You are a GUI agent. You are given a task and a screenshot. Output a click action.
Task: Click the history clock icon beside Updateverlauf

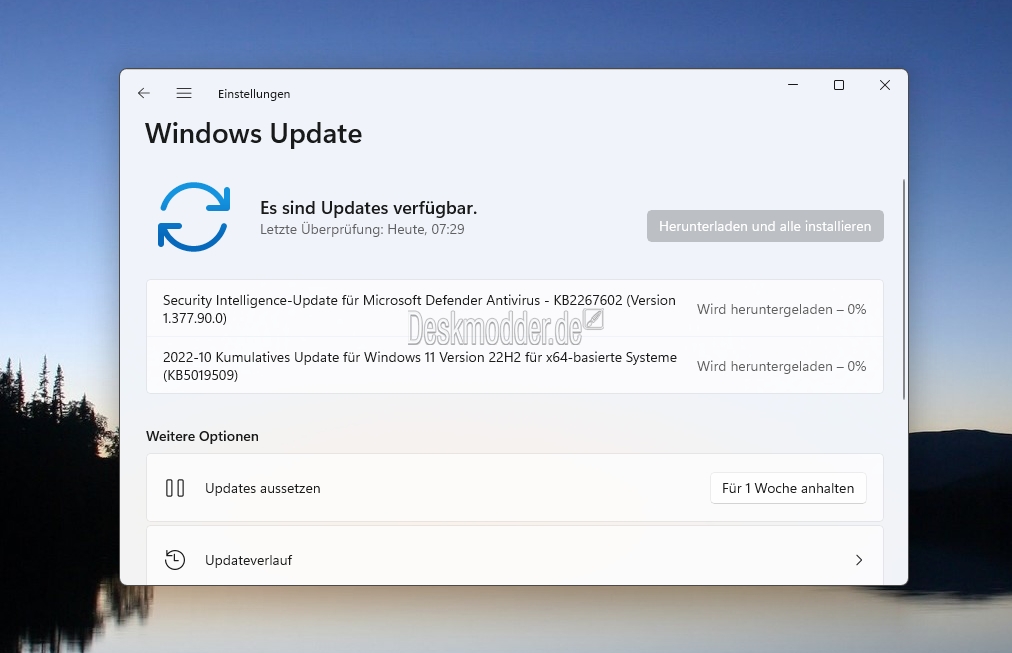[175, 560]
